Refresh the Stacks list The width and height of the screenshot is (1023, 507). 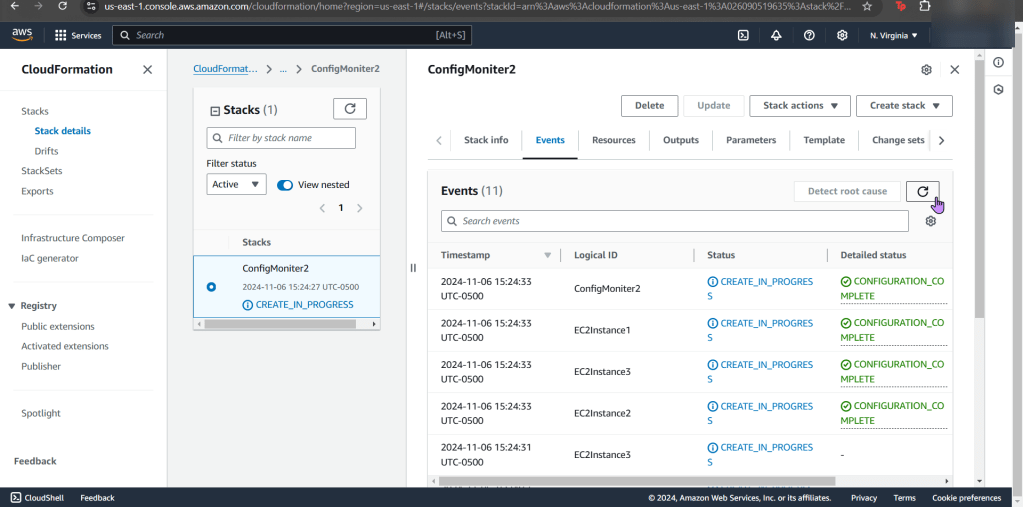pos(349,109)
